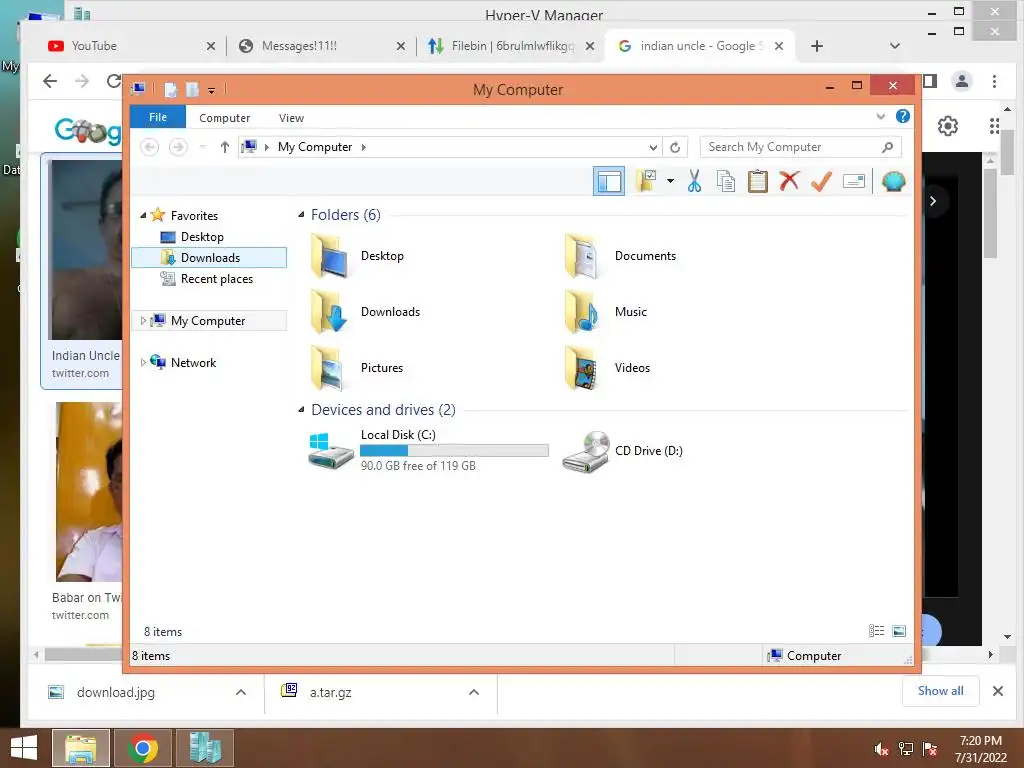Click My Computer in the address bar
Image resolution: width=1024 pixels, height=768 pixels.
point(315,147)
